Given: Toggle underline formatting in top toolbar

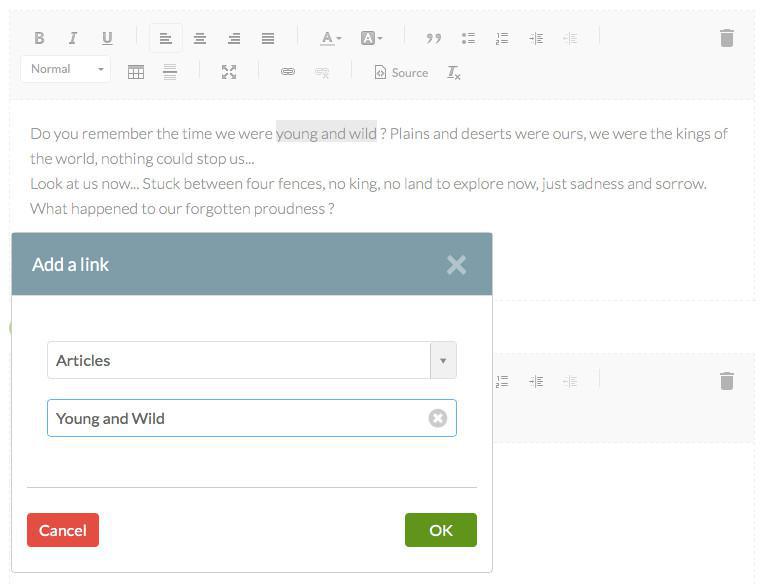Looking at the screenshot, I should tap(107, 38).
